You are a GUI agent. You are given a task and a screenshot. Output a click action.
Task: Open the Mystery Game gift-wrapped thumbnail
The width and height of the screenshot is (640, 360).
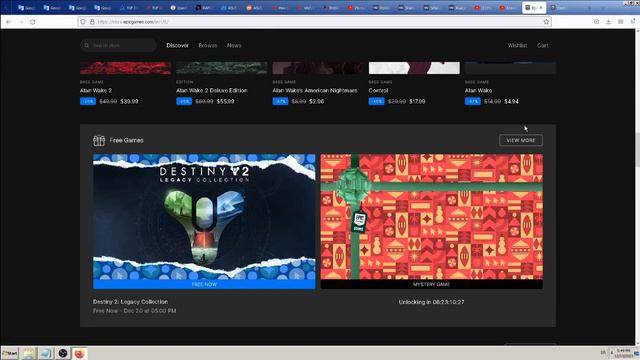[431, 217]
